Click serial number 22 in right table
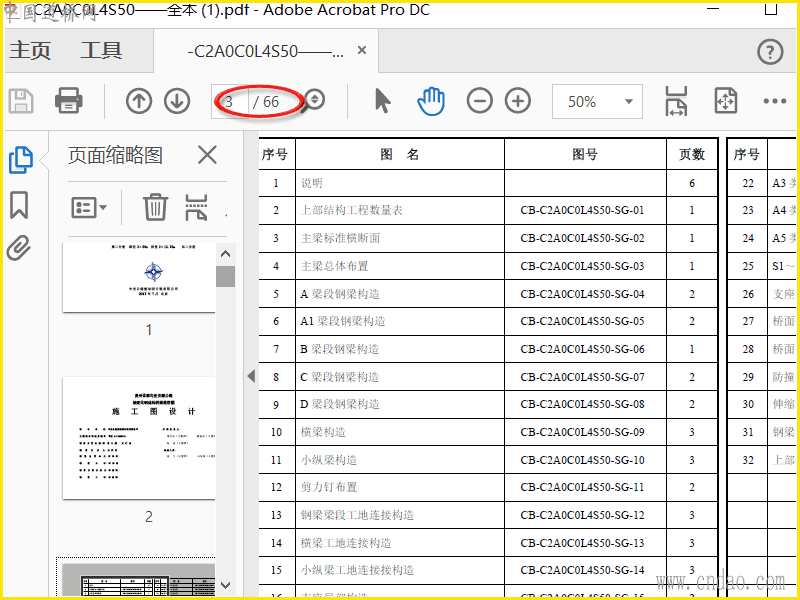 748,183
